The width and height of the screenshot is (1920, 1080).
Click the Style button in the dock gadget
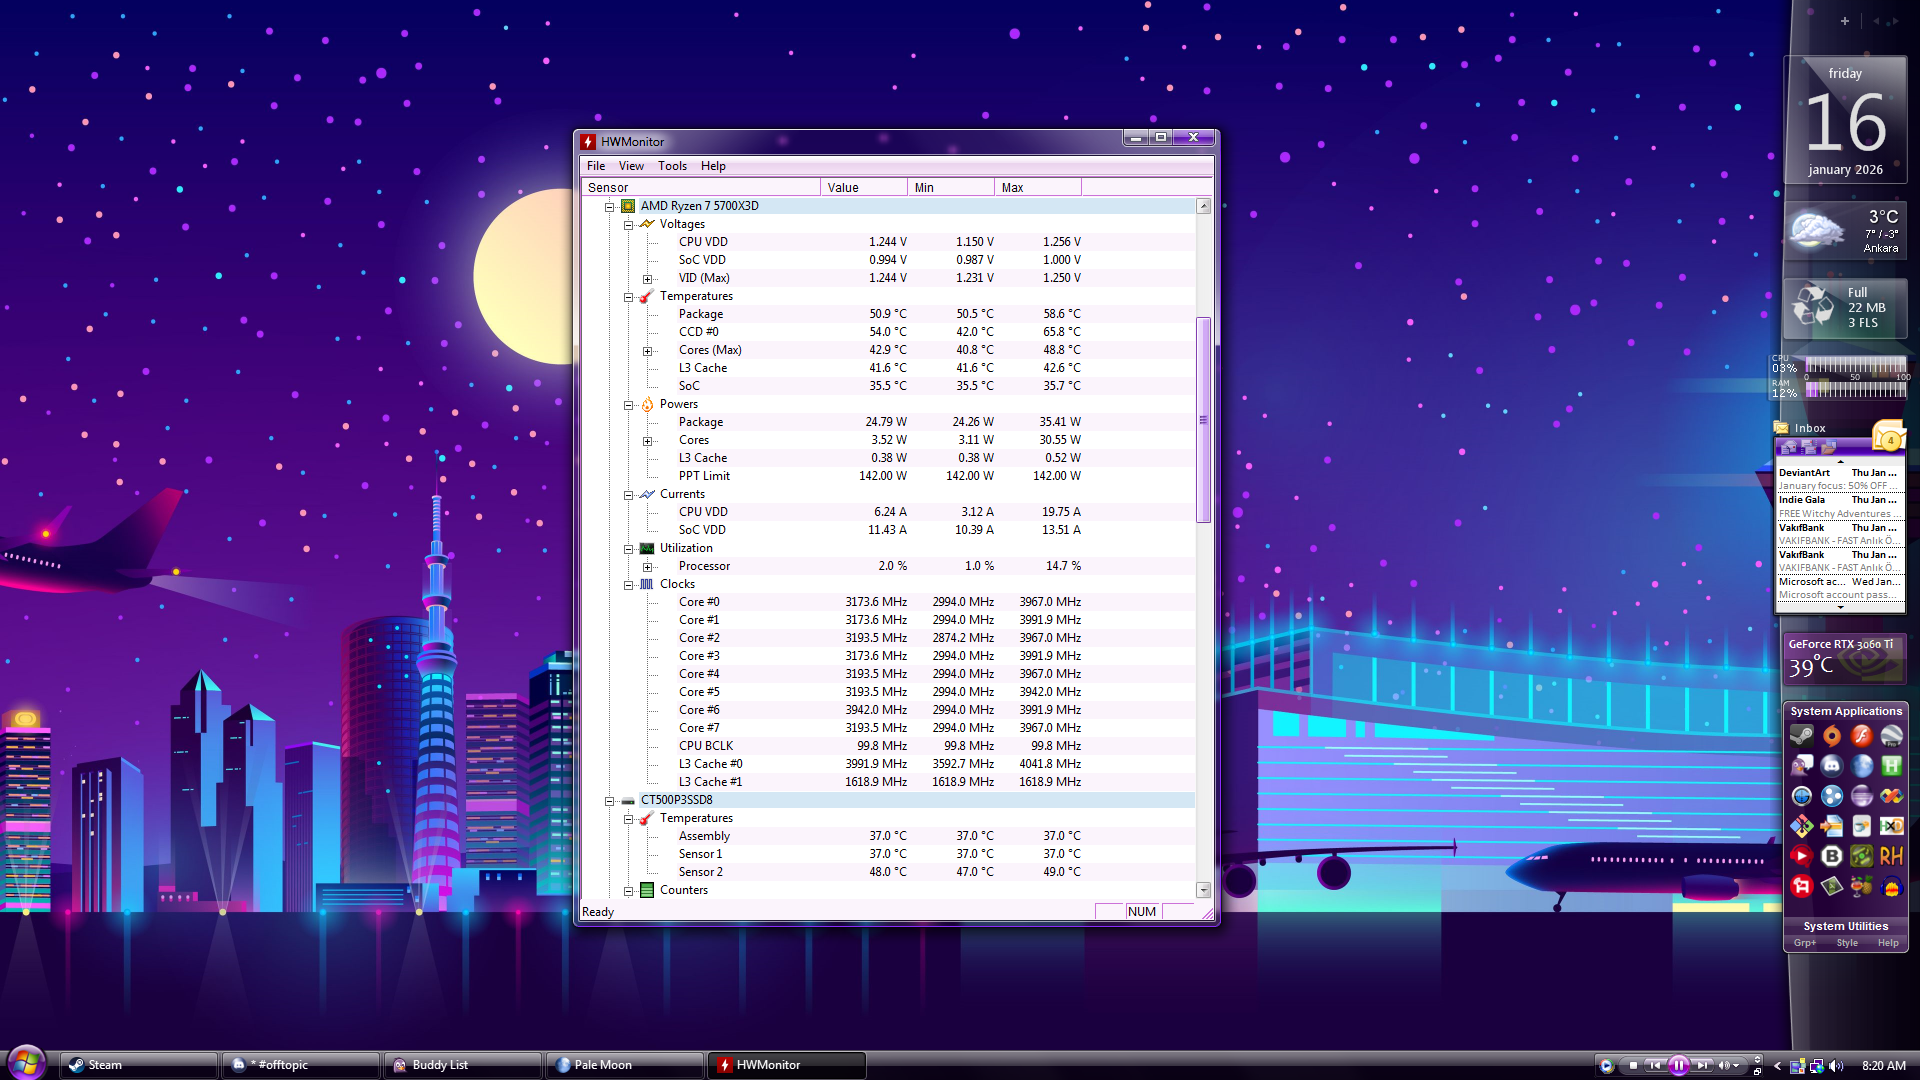click(x=1847, y=943)
